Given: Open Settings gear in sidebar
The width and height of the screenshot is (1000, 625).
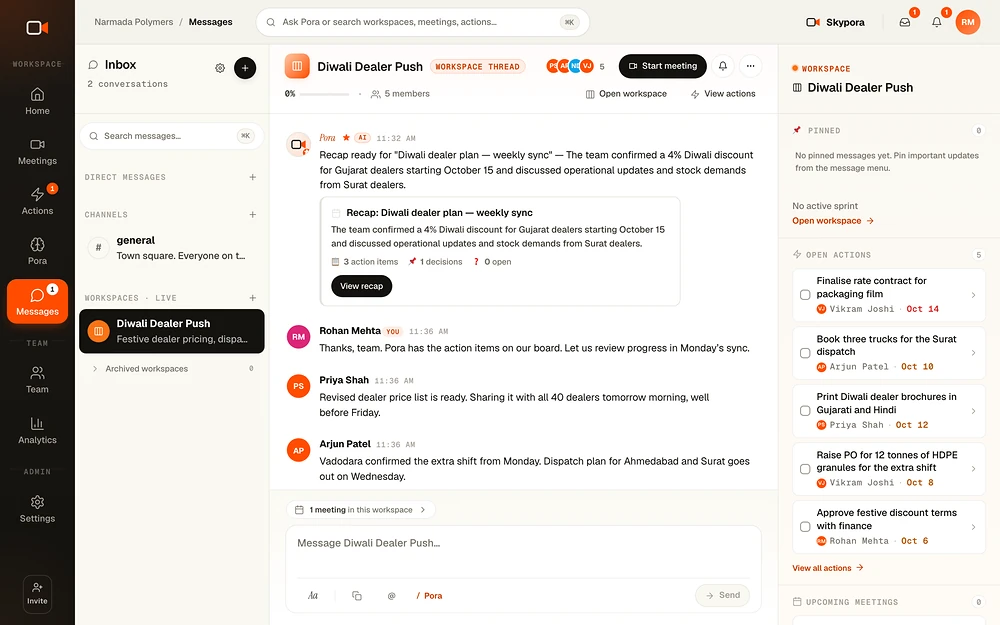Looking at the screenshot, I should point(37,509).
